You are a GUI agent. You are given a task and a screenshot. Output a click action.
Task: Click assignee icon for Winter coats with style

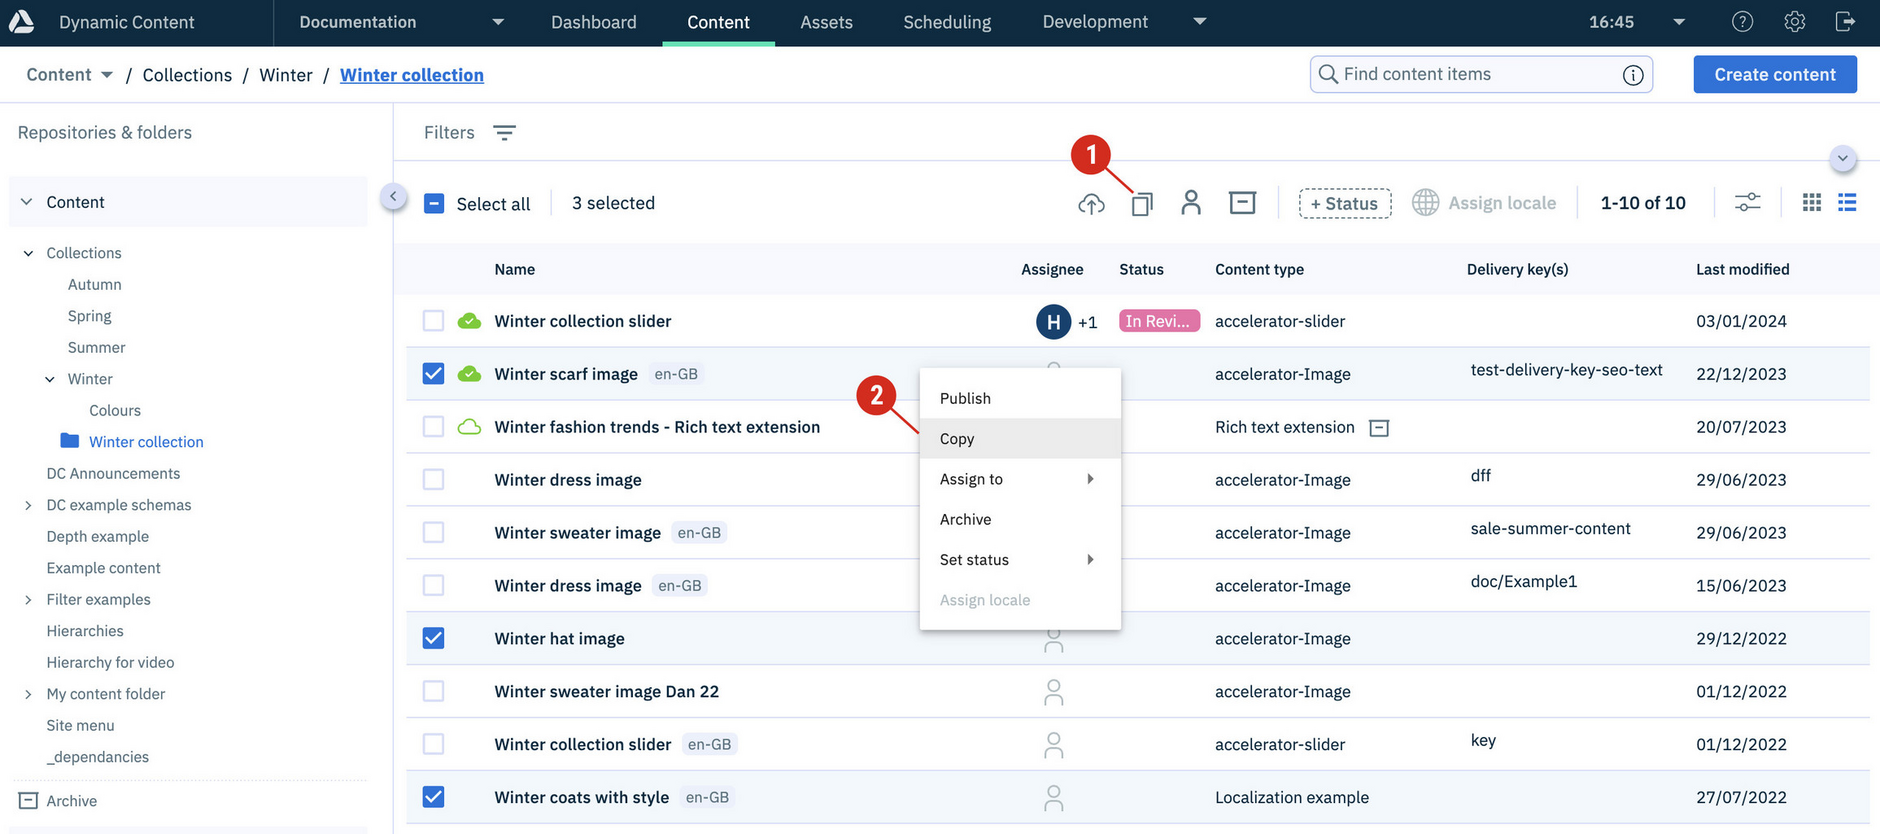point(1053,798)
